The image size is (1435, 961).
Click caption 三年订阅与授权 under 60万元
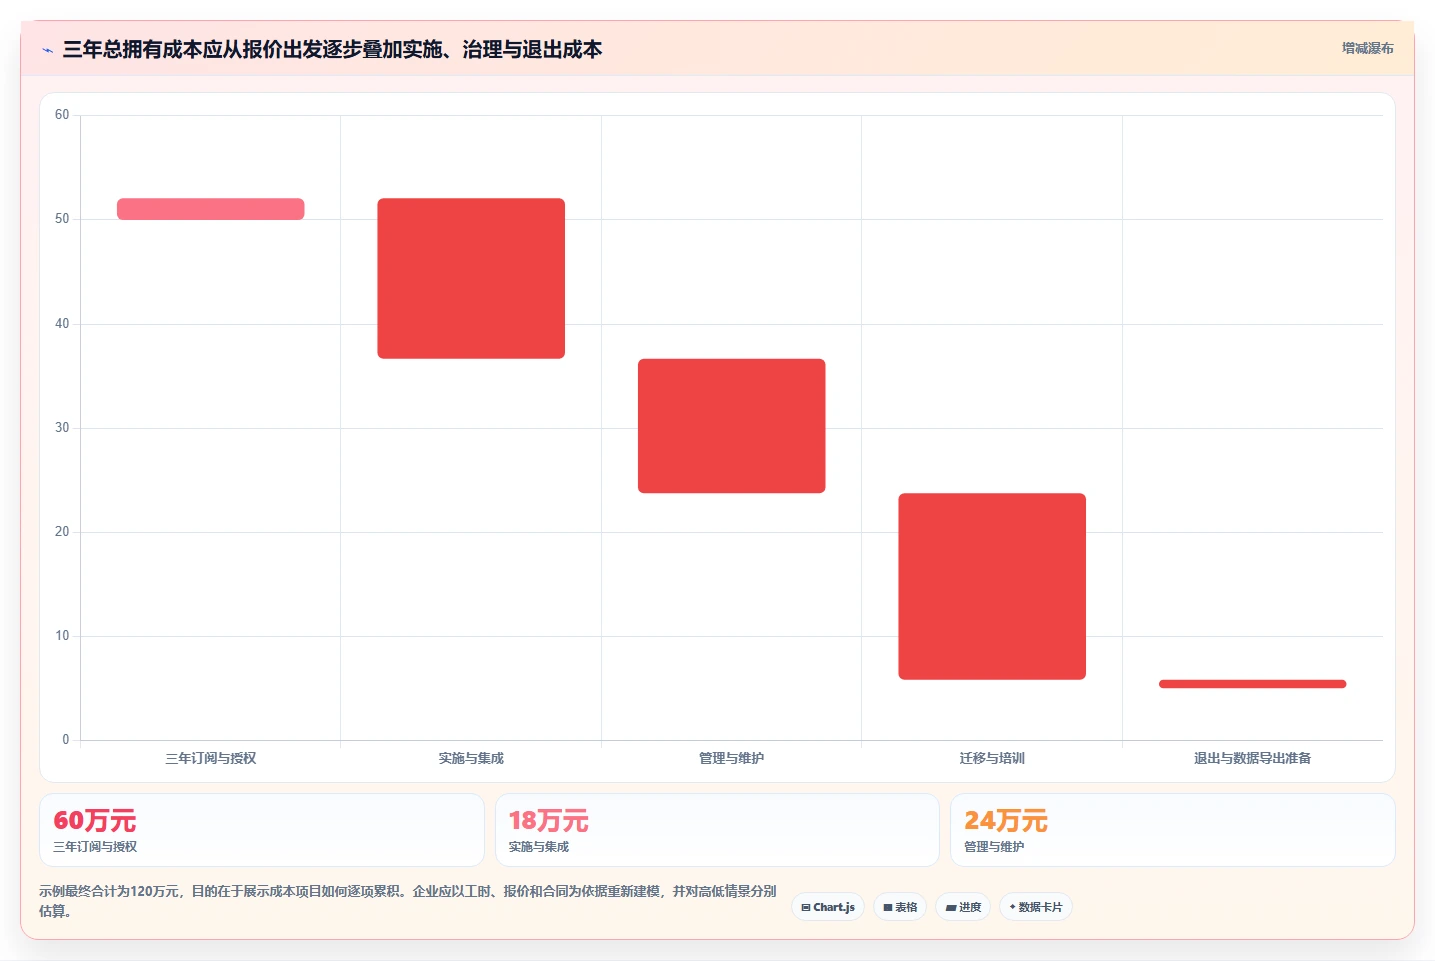[95, 847]
